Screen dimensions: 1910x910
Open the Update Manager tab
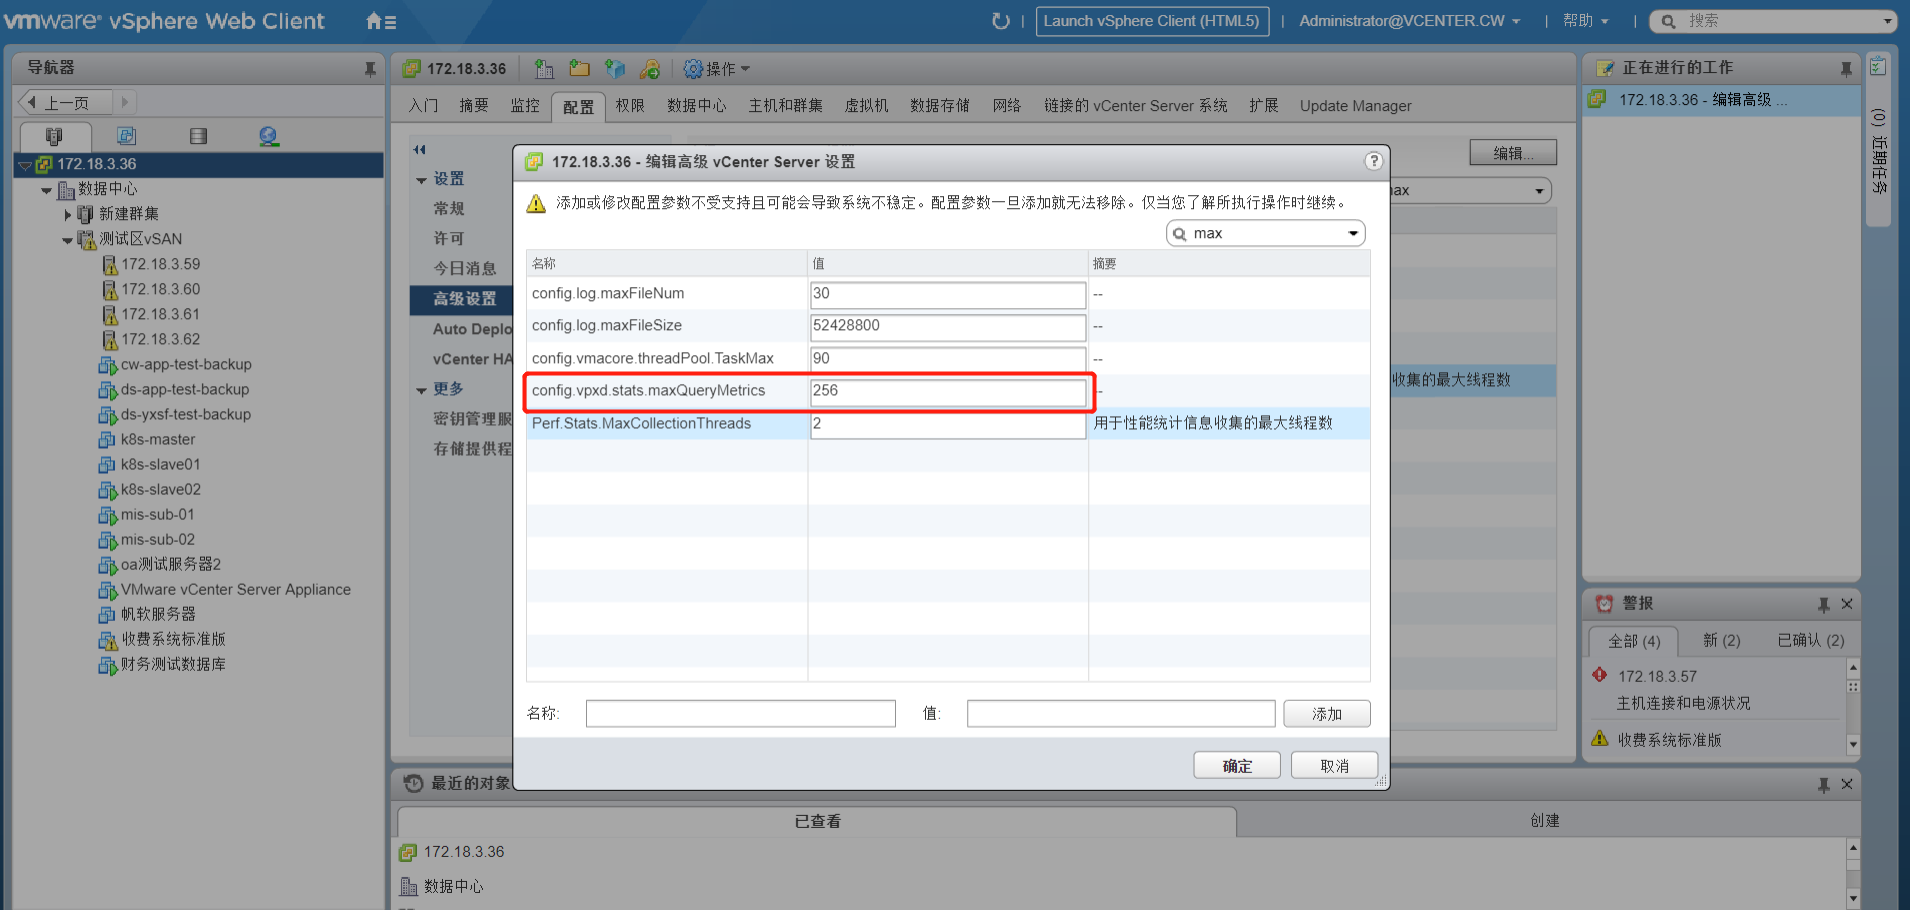[x=1355, y=106]
